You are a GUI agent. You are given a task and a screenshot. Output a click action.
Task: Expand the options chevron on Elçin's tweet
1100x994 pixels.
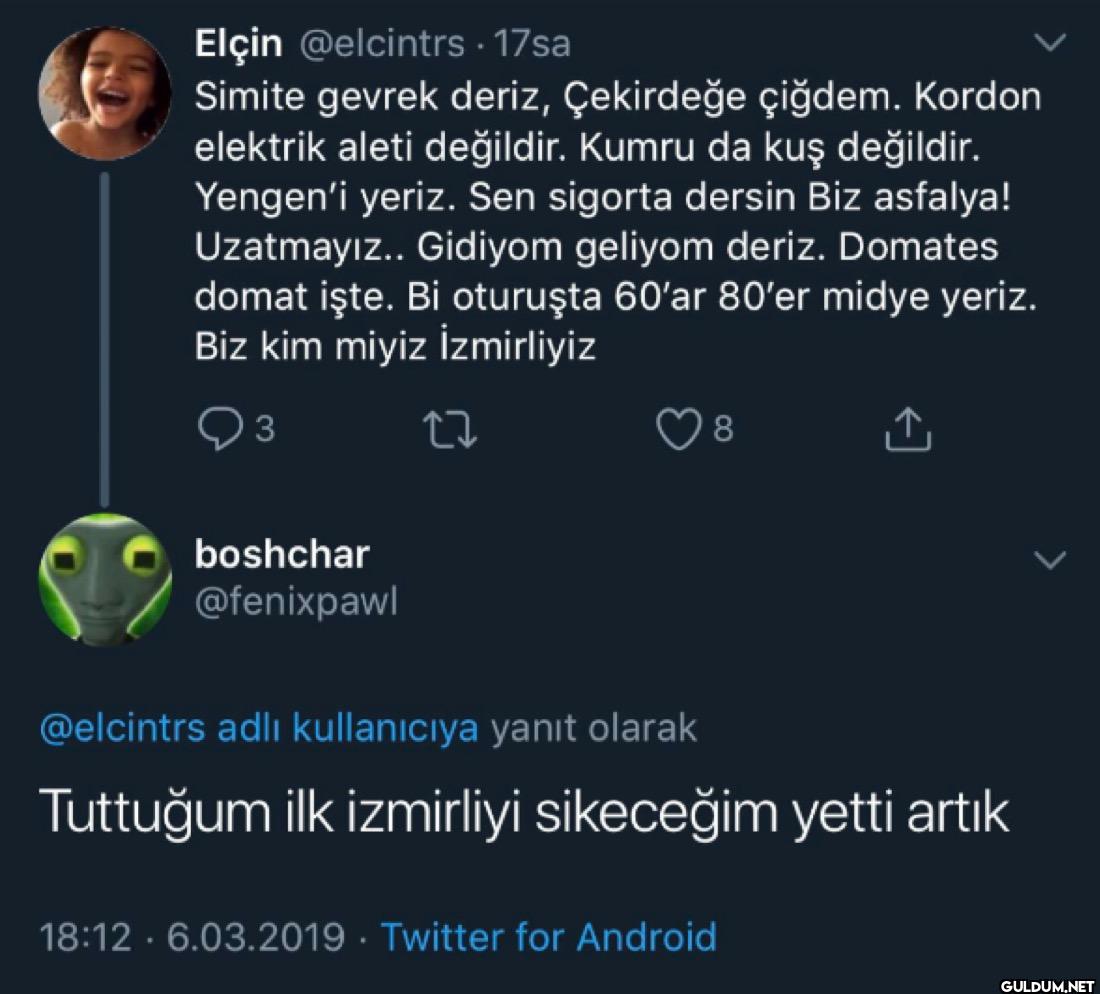(x=1048, y=43)
